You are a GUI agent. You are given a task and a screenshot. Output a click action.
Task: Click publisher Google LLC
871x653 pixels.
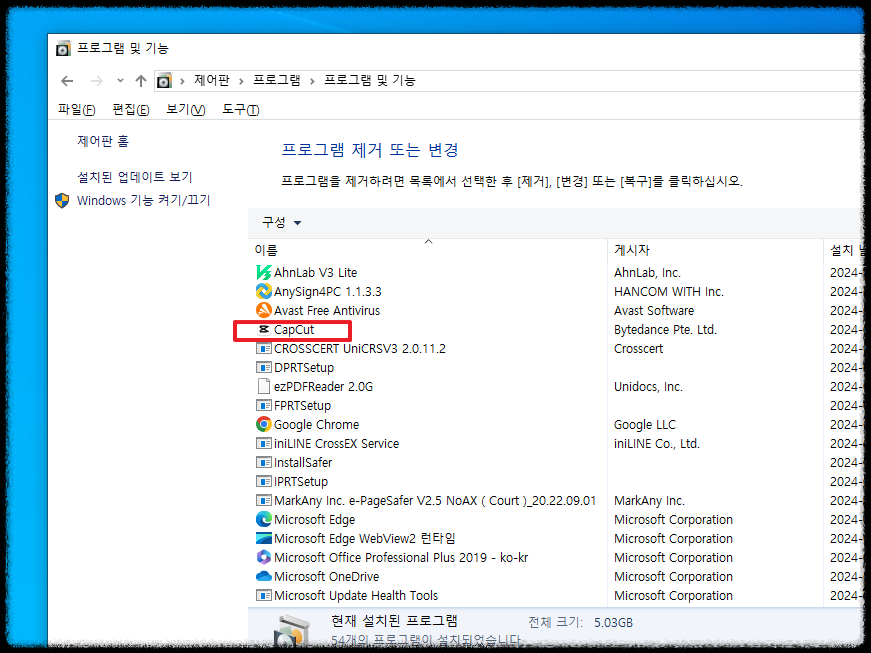(x=645, y=425)
